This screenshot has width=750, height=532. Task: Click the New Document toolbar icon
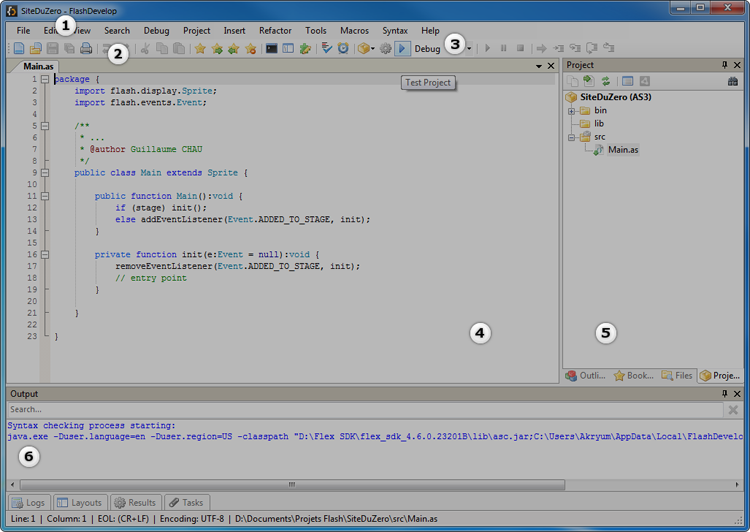pos(19,48)
